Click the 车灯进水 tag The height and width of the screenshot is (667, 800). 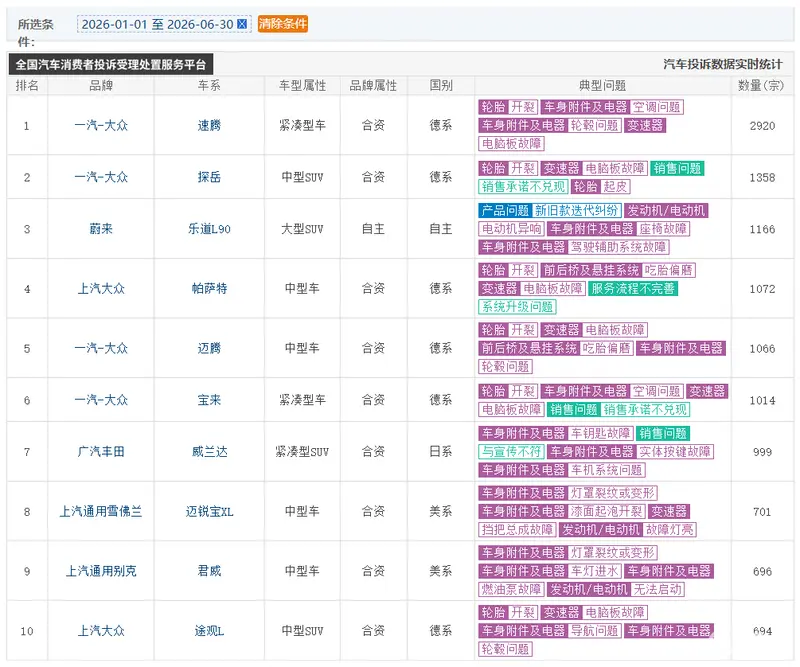[x=594, y=571]
